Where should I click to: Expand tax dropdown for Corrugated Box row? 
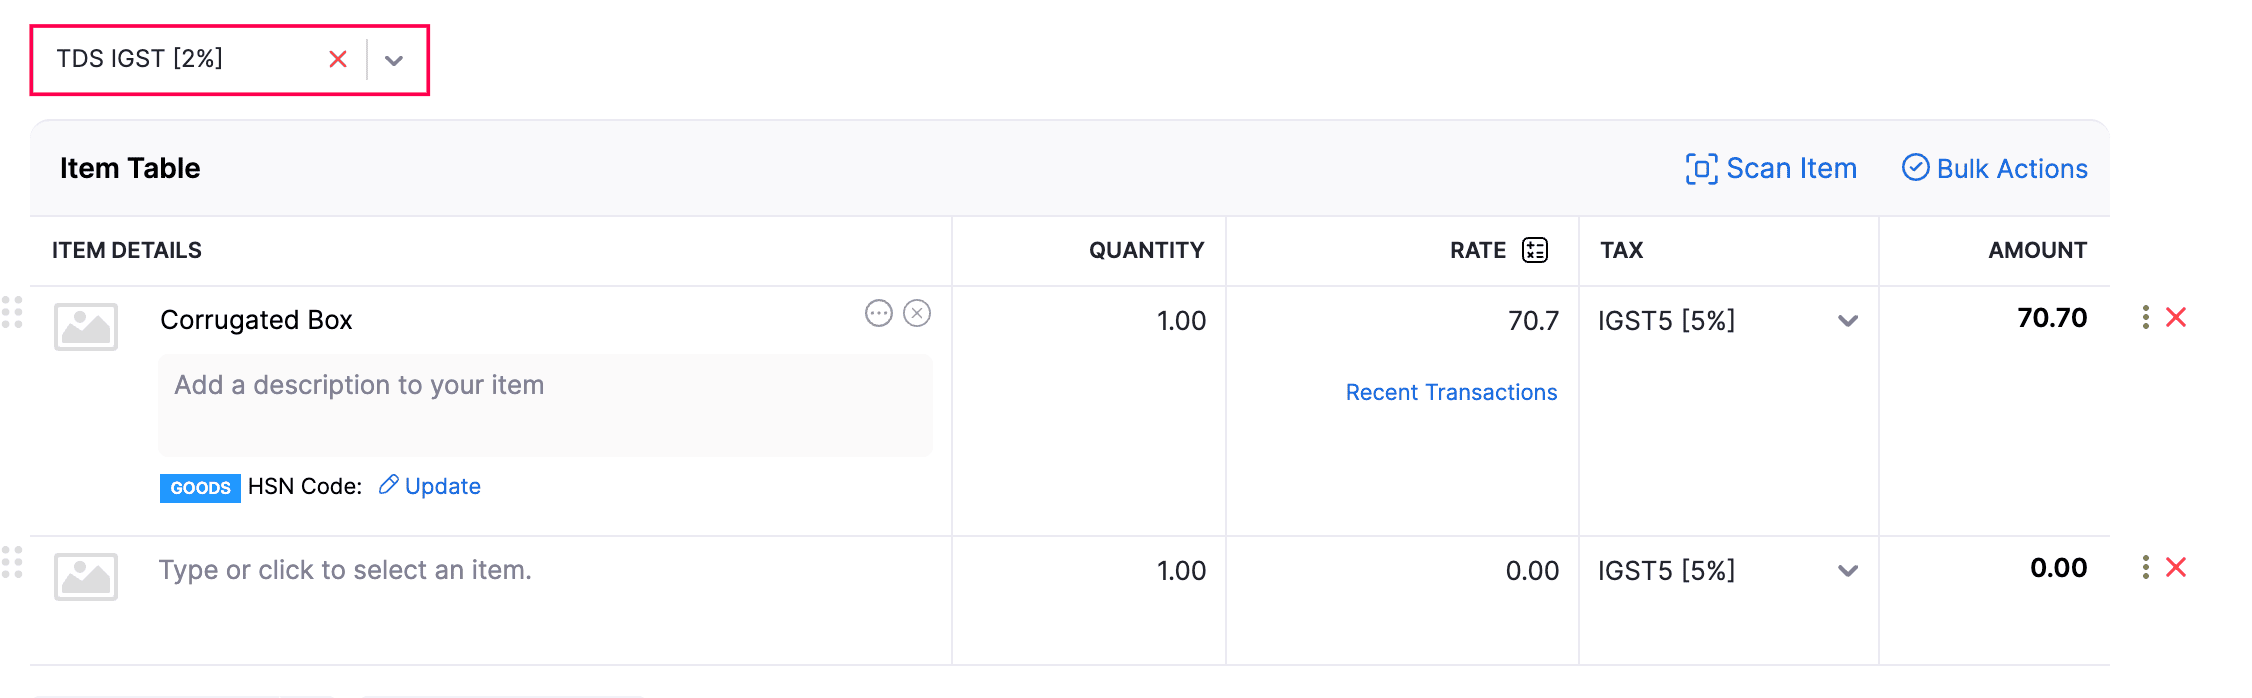(x=1848, y=321)
